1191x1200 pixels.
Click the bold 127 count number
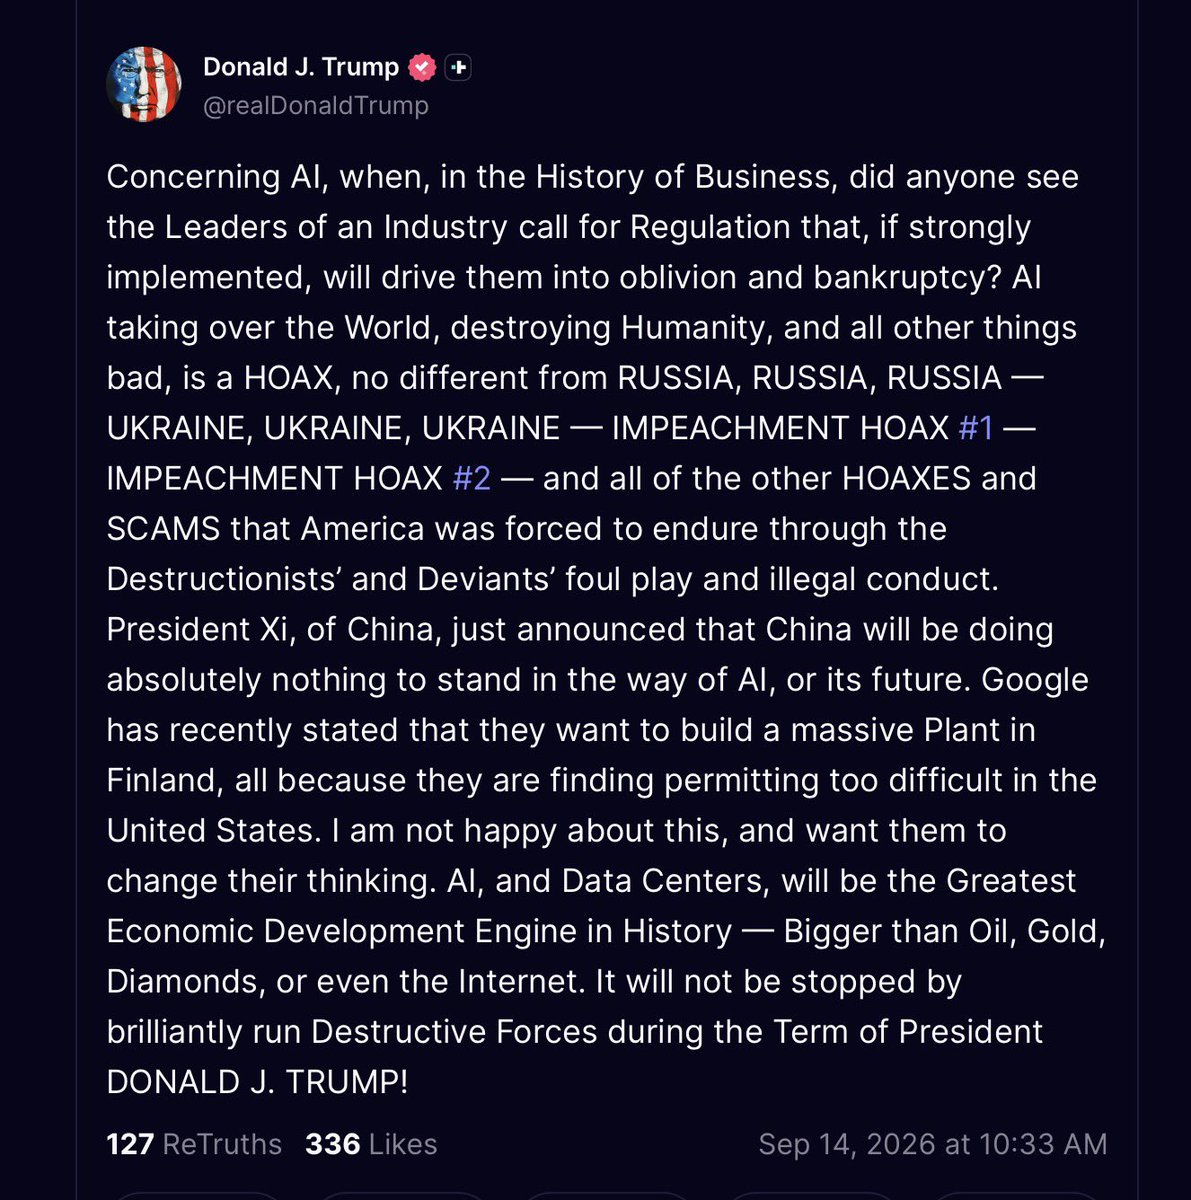[130, 1144]
